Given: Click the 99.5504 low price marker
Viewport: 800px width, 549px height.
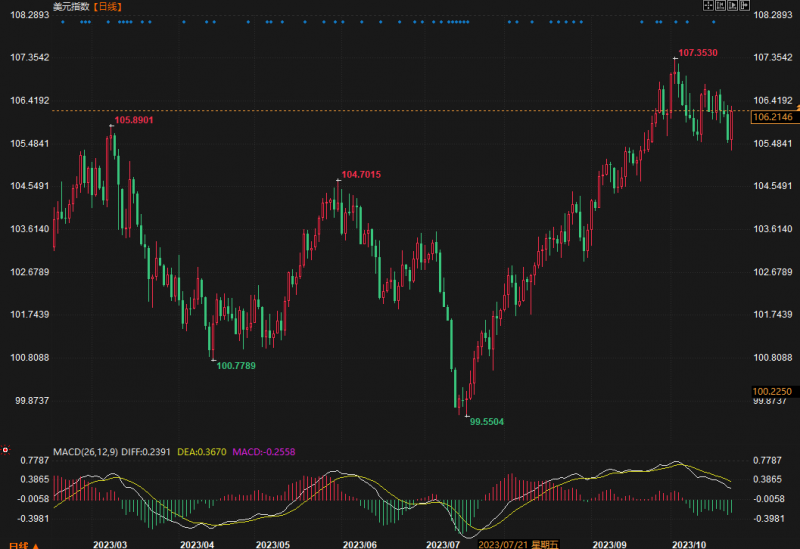Looking at the screenshot, I should point(486,422).
